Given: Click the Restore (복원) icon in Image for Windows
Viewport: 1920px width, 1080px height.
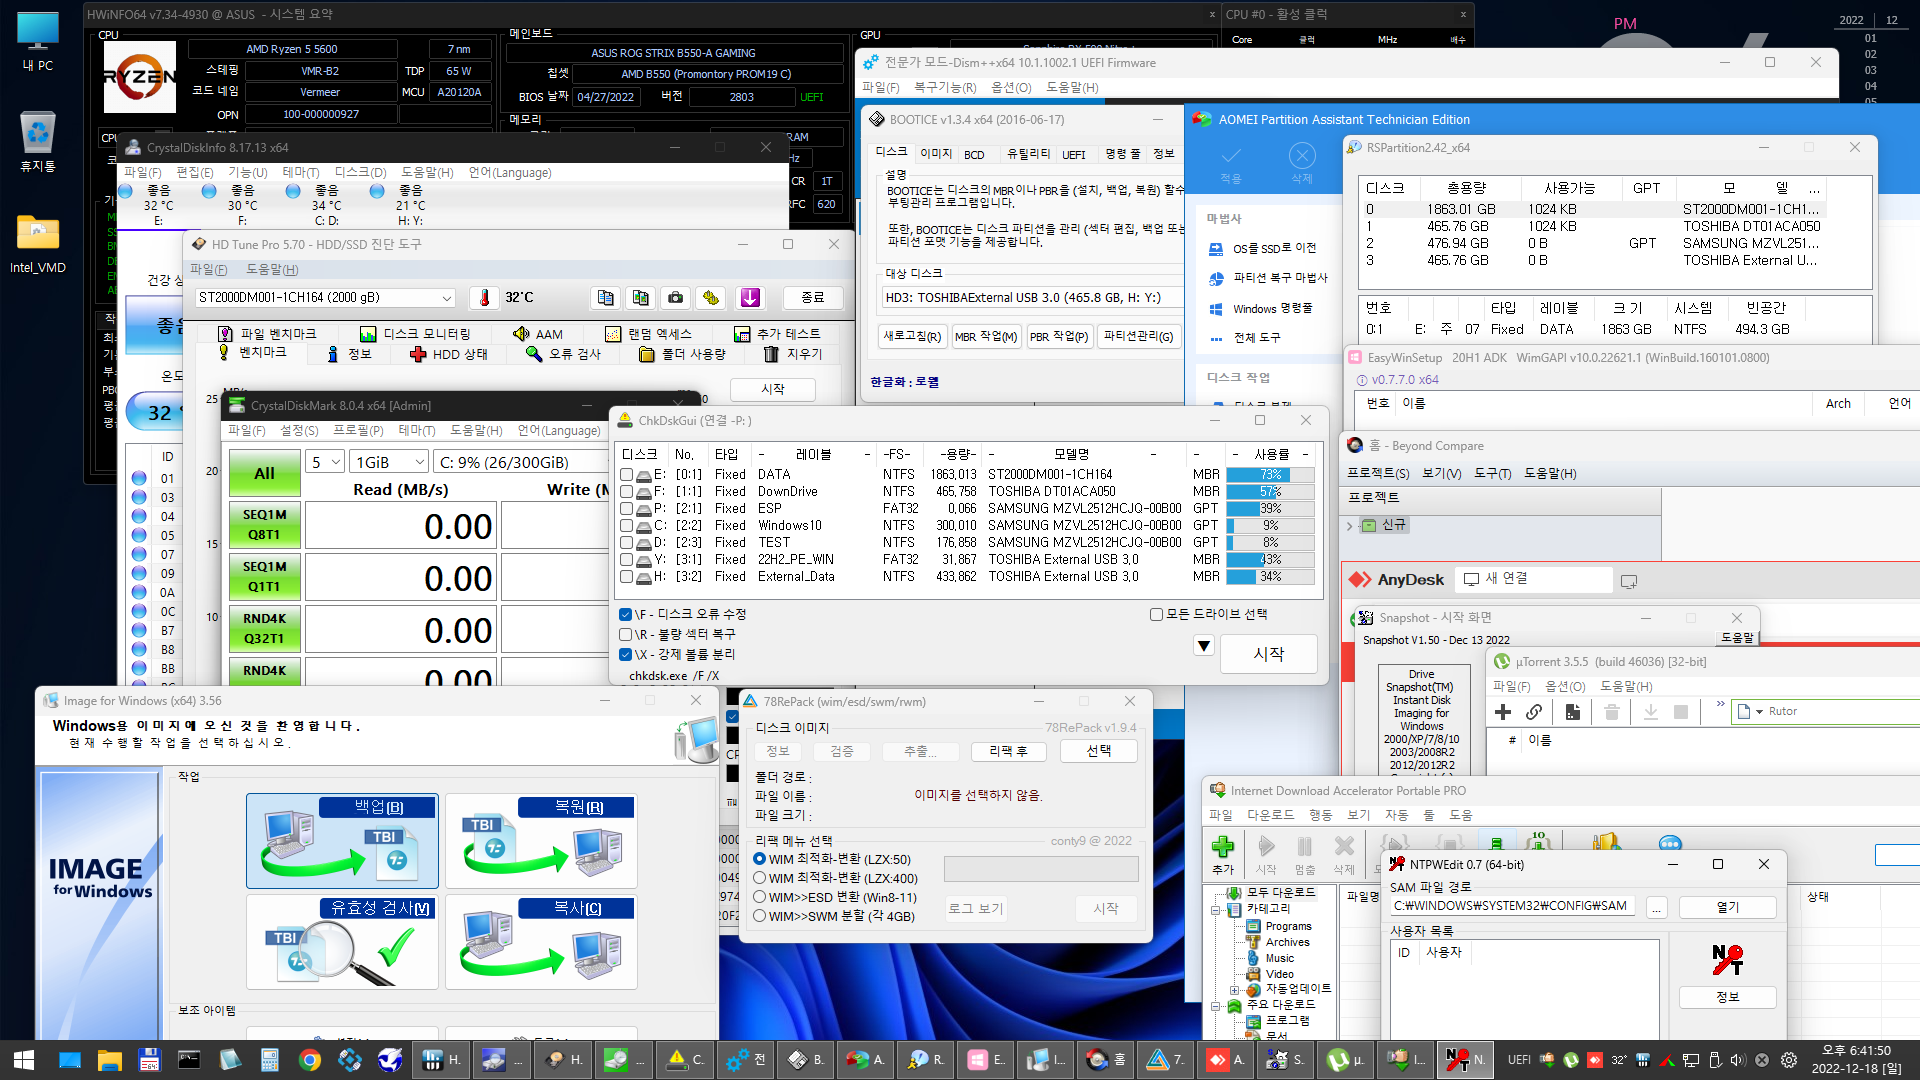Looking at the screenshot, I should coord(541,841).
